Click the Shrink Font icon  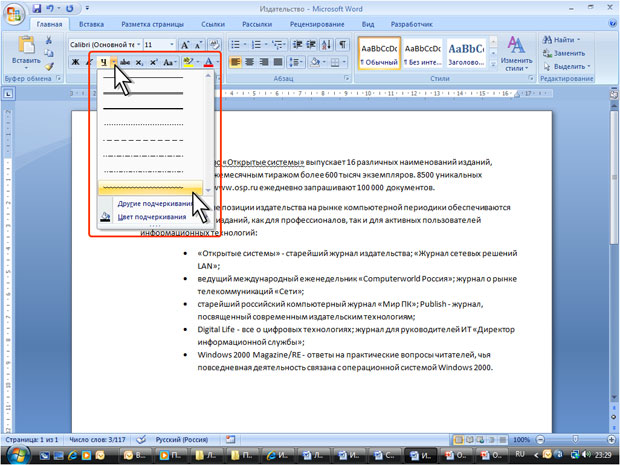tap(198, 45)
